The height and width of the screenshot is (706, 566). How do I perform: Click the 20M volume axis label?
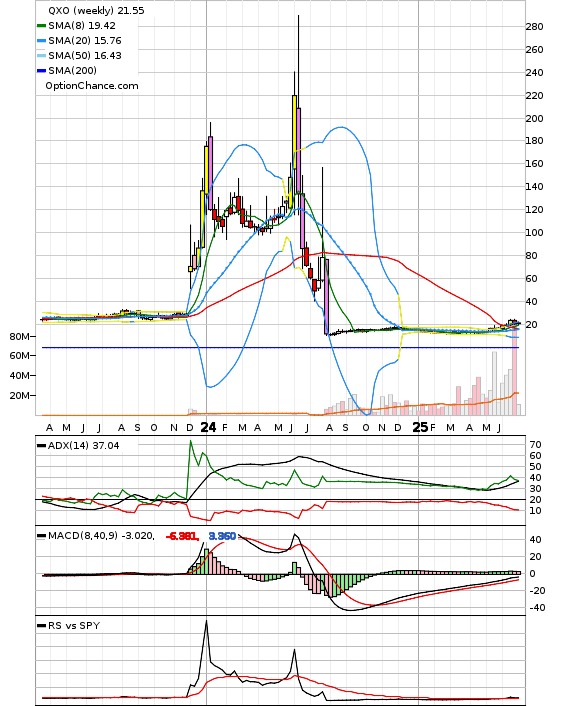tap(20, 395)
